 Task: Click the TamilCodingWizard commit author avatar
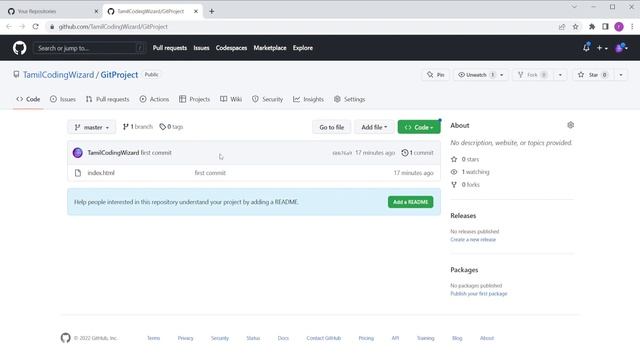(78, 153)
